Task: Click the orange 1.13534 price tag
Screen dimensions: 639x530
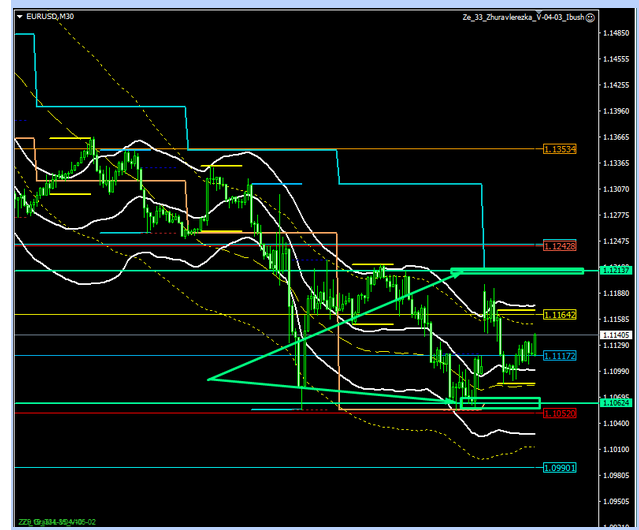Action: [x=561, y=149]
